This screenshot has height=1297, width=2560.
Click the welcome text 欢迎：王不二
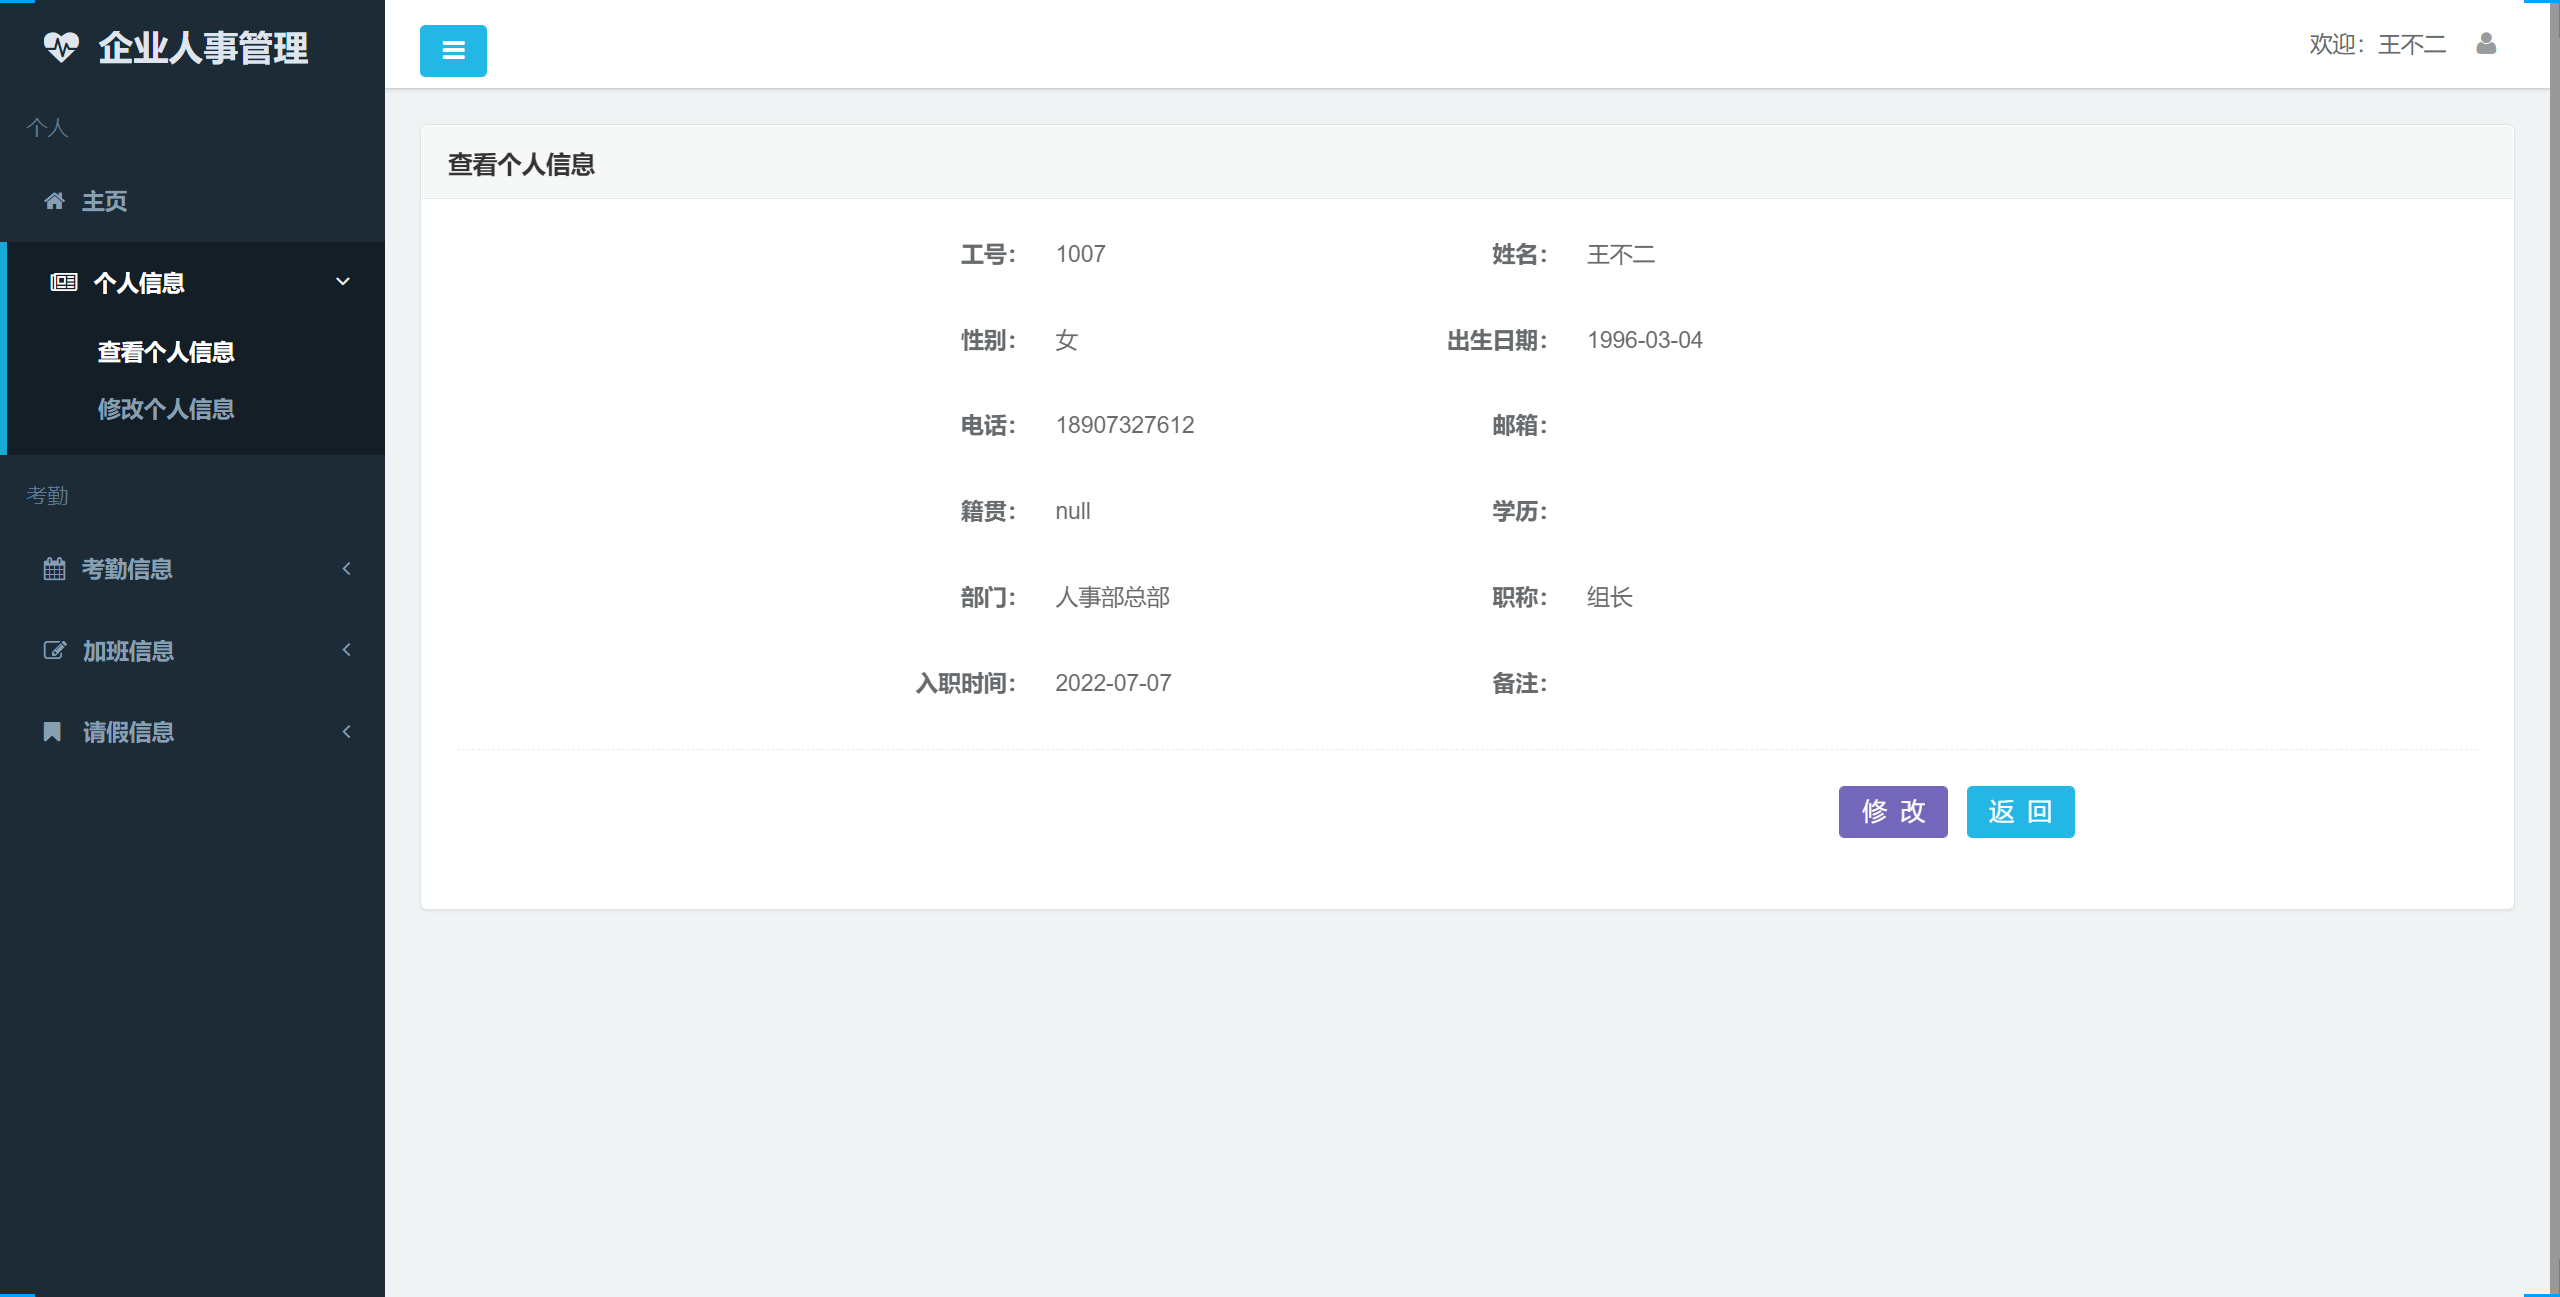2377,45
